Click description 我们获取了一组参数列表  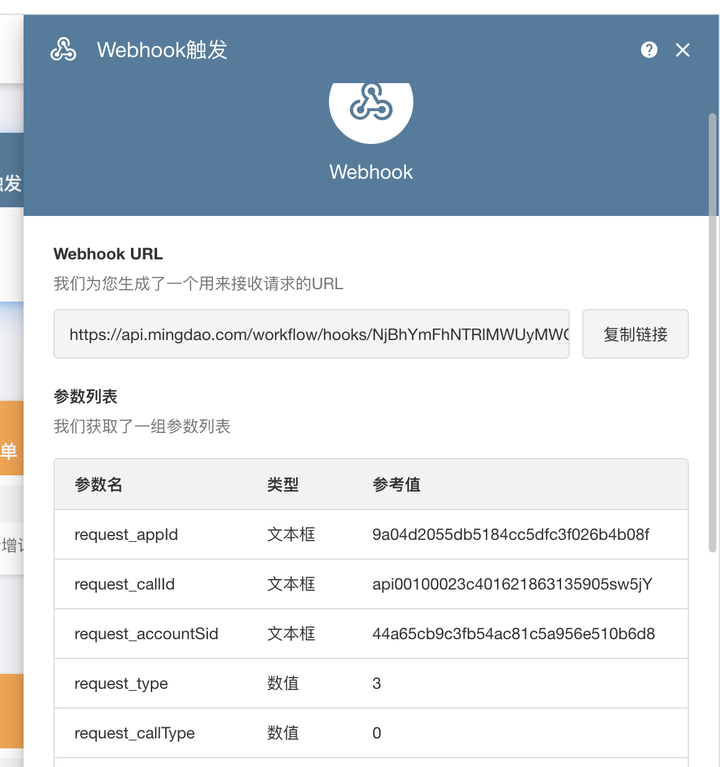(x=142, y=426)
